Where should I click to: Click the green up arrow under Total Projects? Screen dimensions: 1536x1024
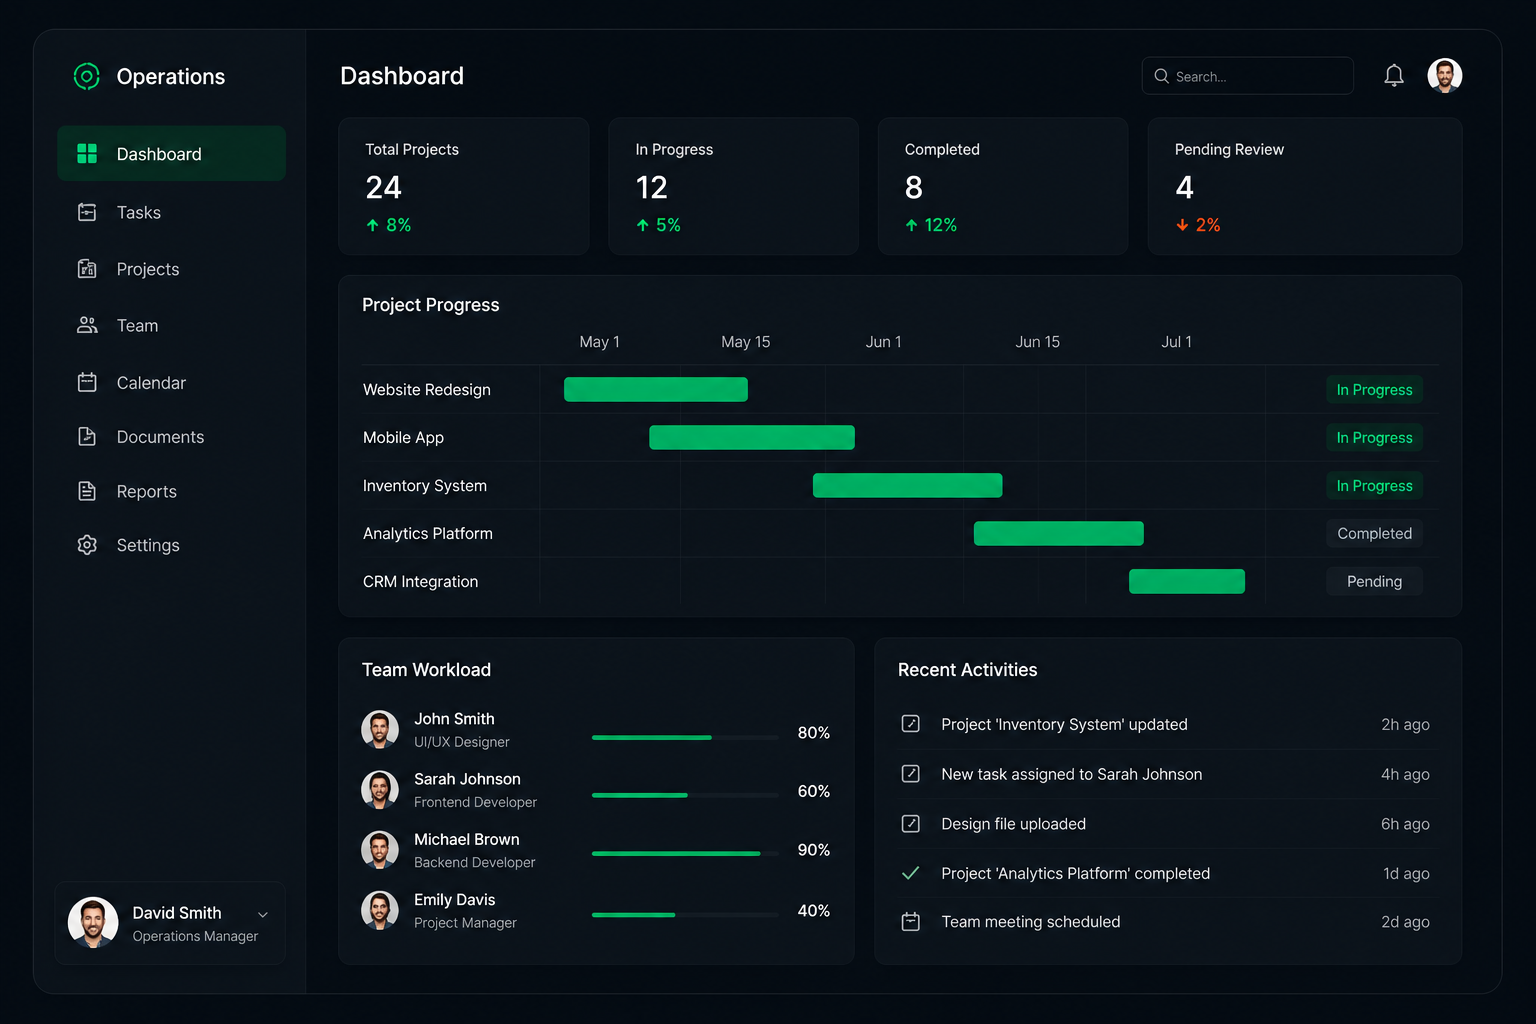coord(372,225)
